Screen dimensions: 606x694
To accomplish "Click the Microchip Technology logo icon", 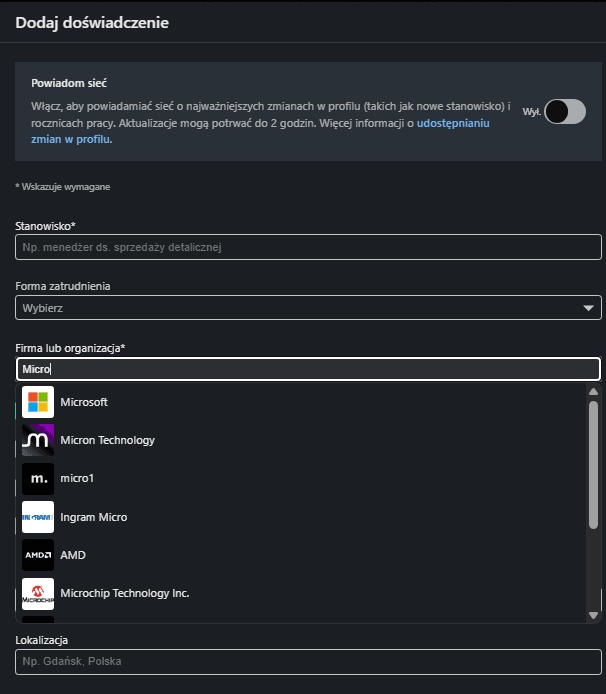I will pos(38,594).
